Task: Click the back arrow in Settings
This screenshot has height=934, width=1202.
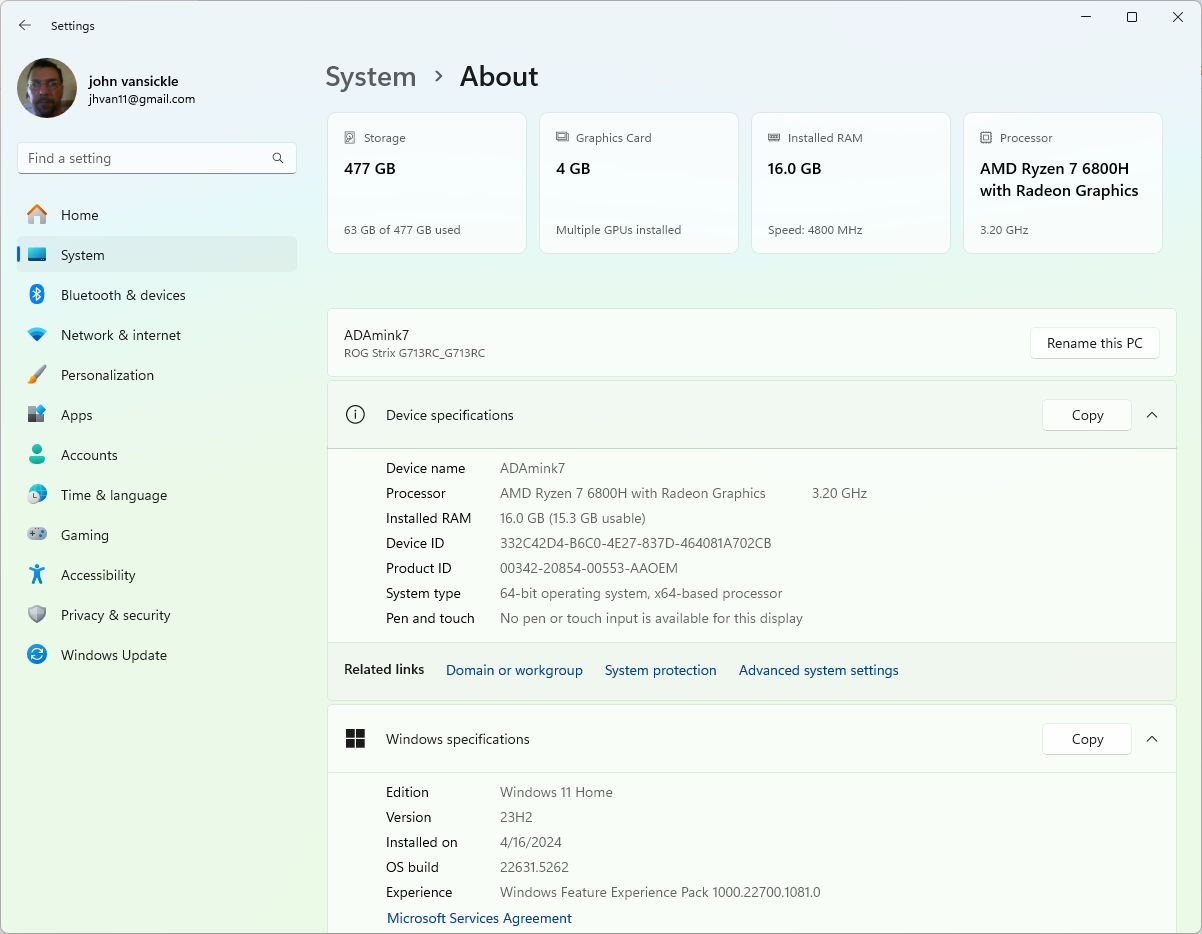Action: point(25,26)
